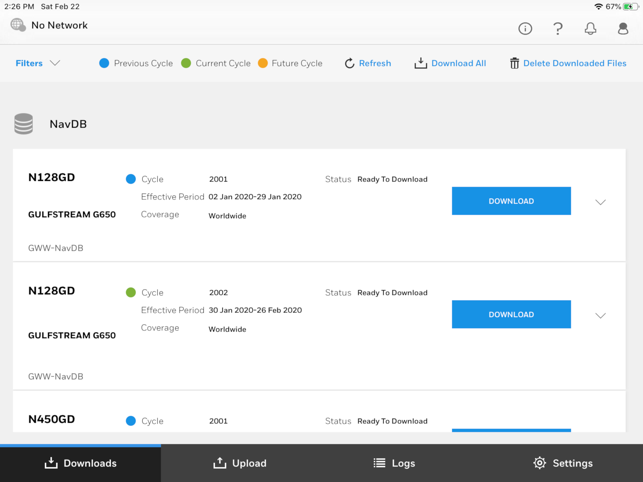Expand N128GD cycle 2001 row chevron
This screenshot has width=643, height=482.
tap(600, 202)
